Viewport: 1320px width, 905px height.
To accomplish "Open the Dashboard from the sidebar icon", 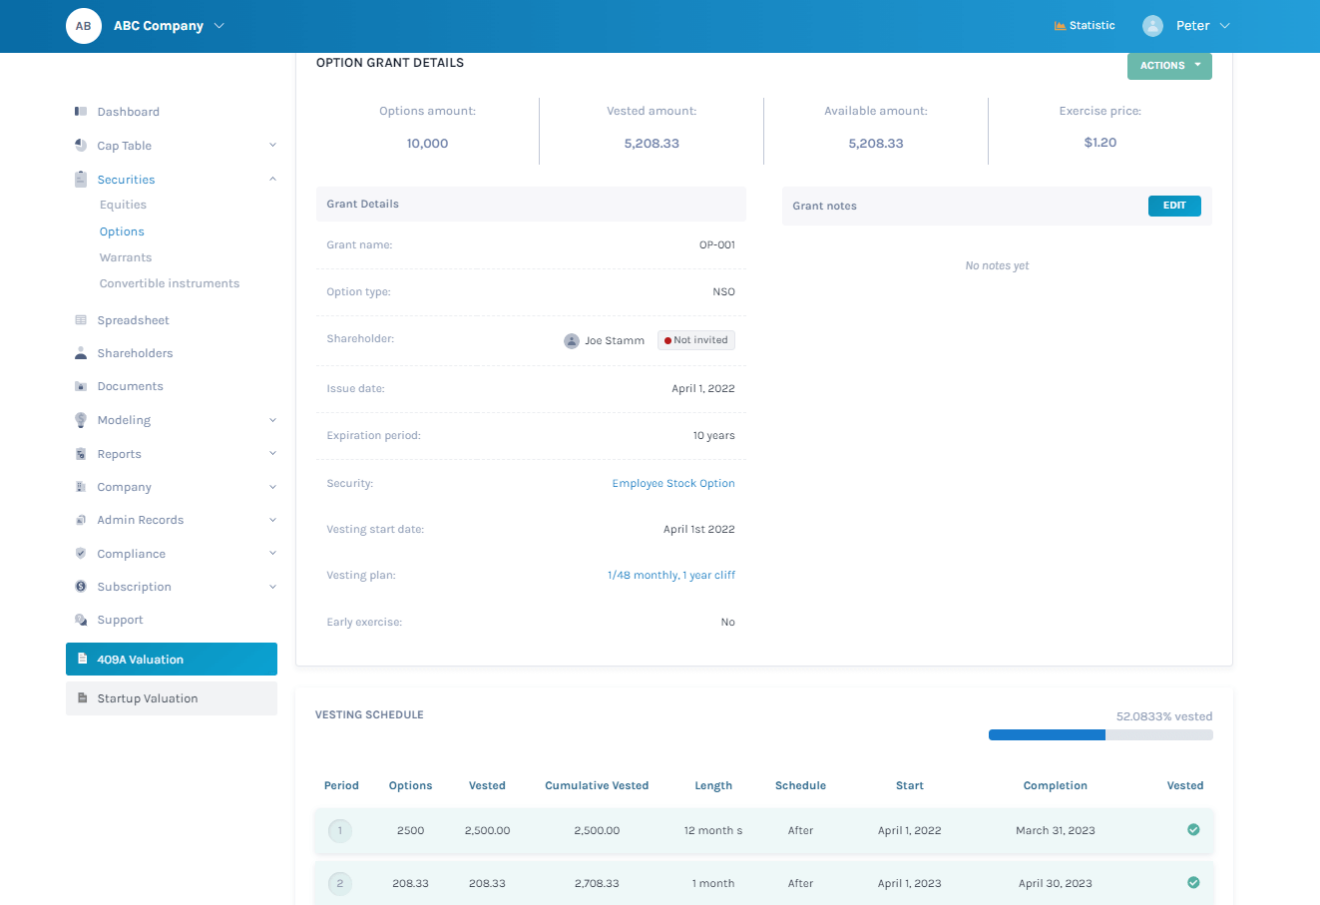I will pos(81,111).
